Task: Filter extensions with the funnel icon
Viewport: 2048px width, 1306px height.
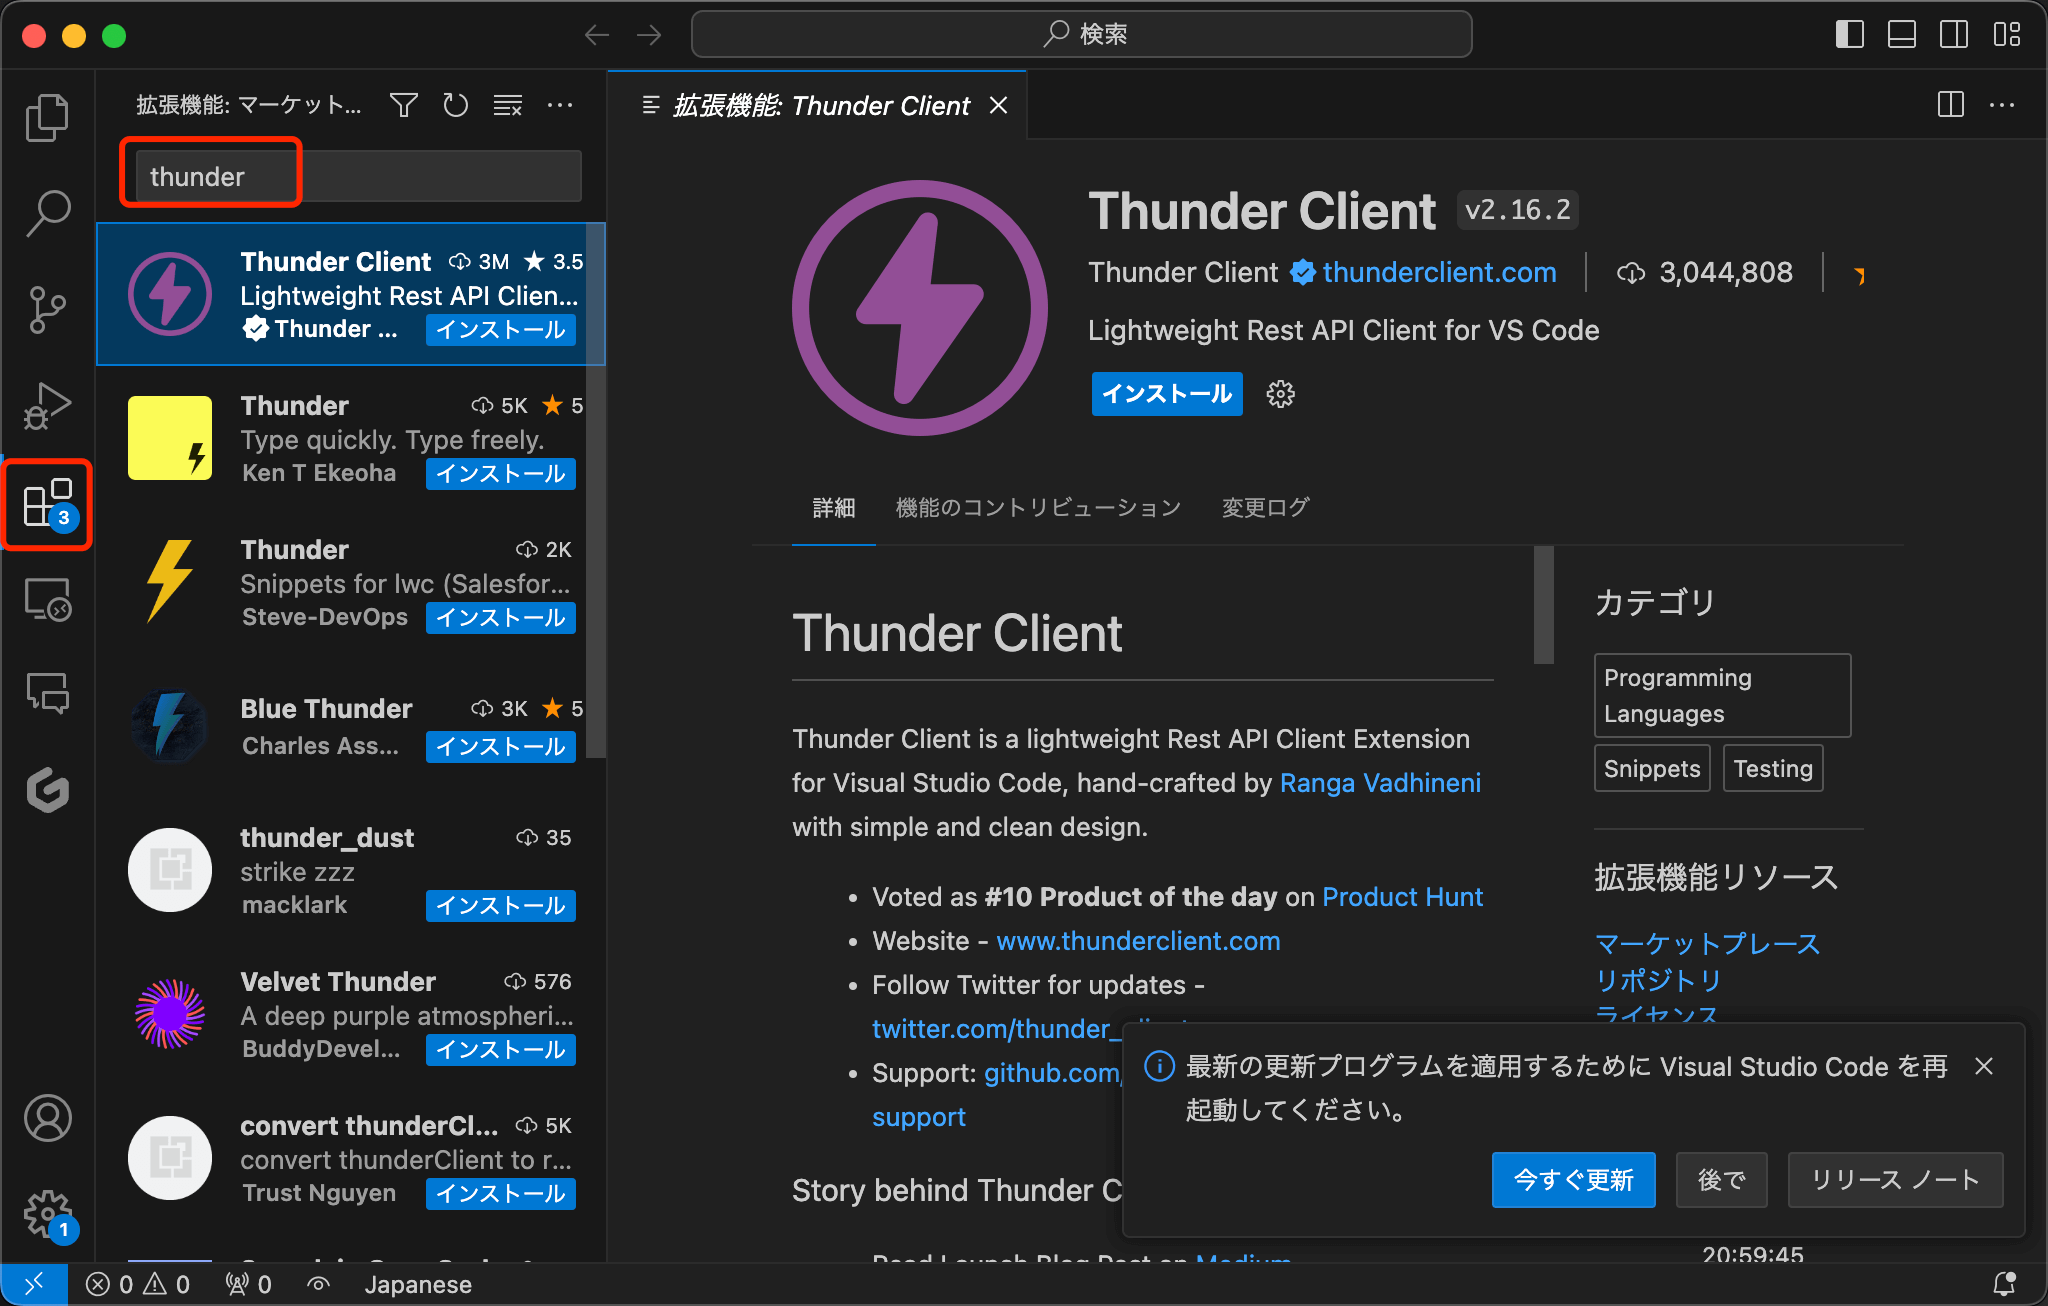Action: click(x=404, y=105)
